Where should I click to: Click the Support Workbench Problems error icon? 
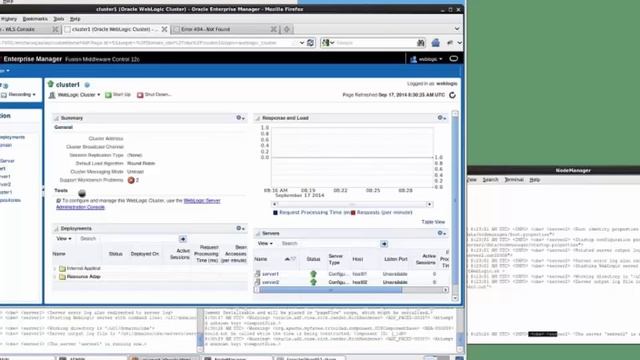coord(131,180)
